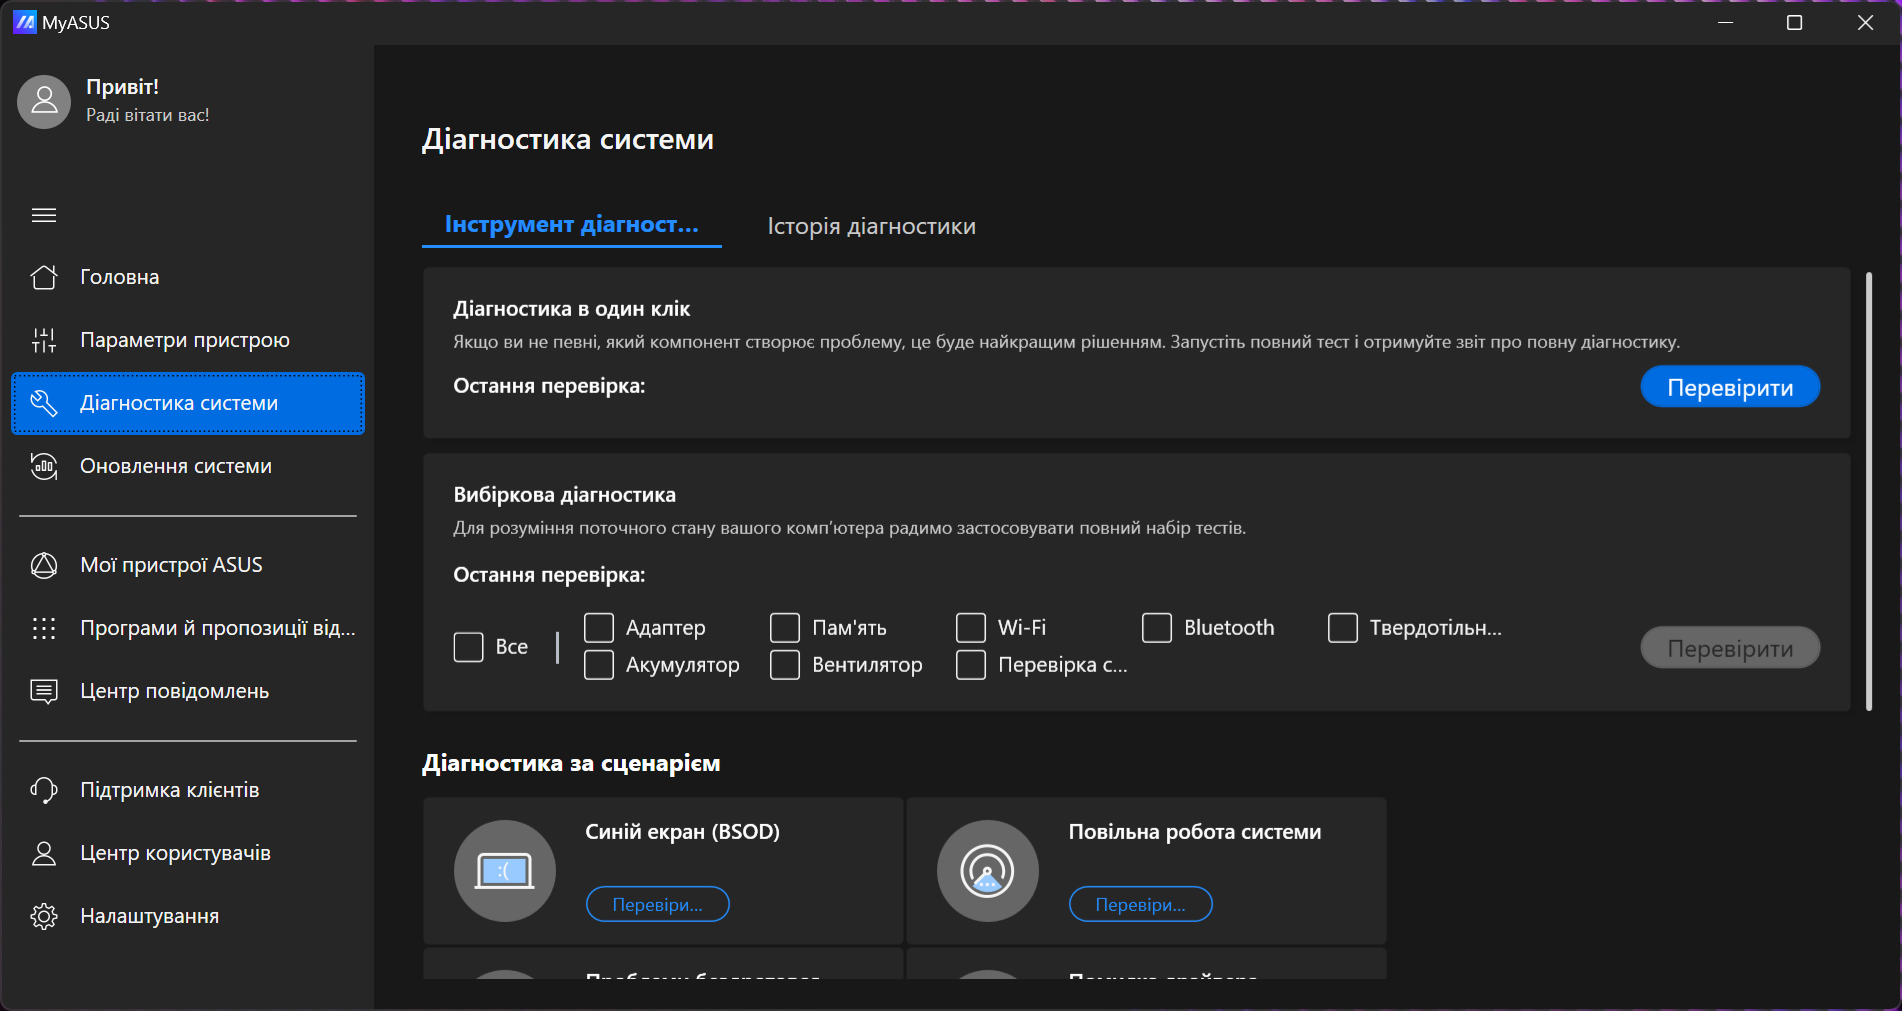This screenshot has height=1011, width=1902.
Task: Open Мої пристрої ASUS in sidebar
Action: point(188,565)
